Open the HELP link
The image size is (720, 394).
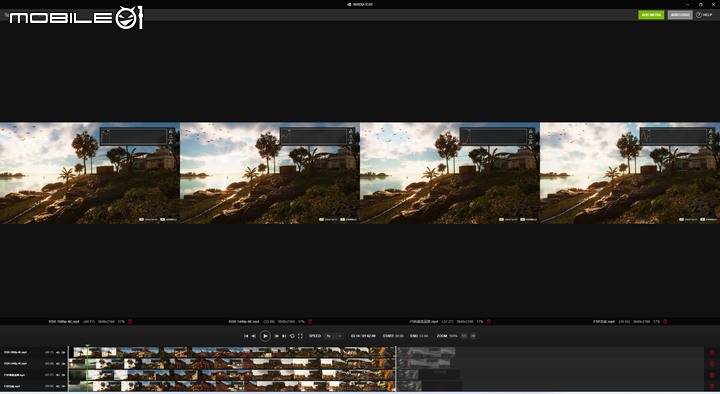(x=704, y=15)
